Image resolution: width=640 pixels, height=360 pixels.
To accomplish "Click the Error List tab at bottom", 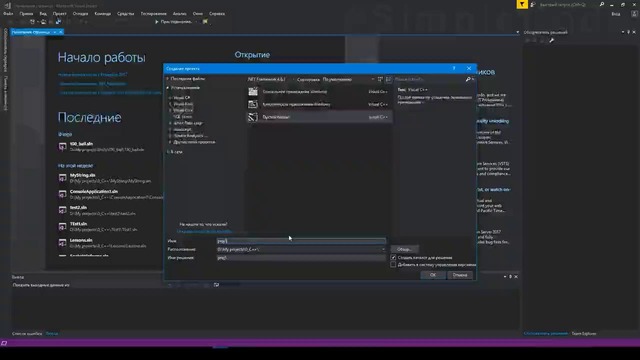I will (x=27, y=333).
